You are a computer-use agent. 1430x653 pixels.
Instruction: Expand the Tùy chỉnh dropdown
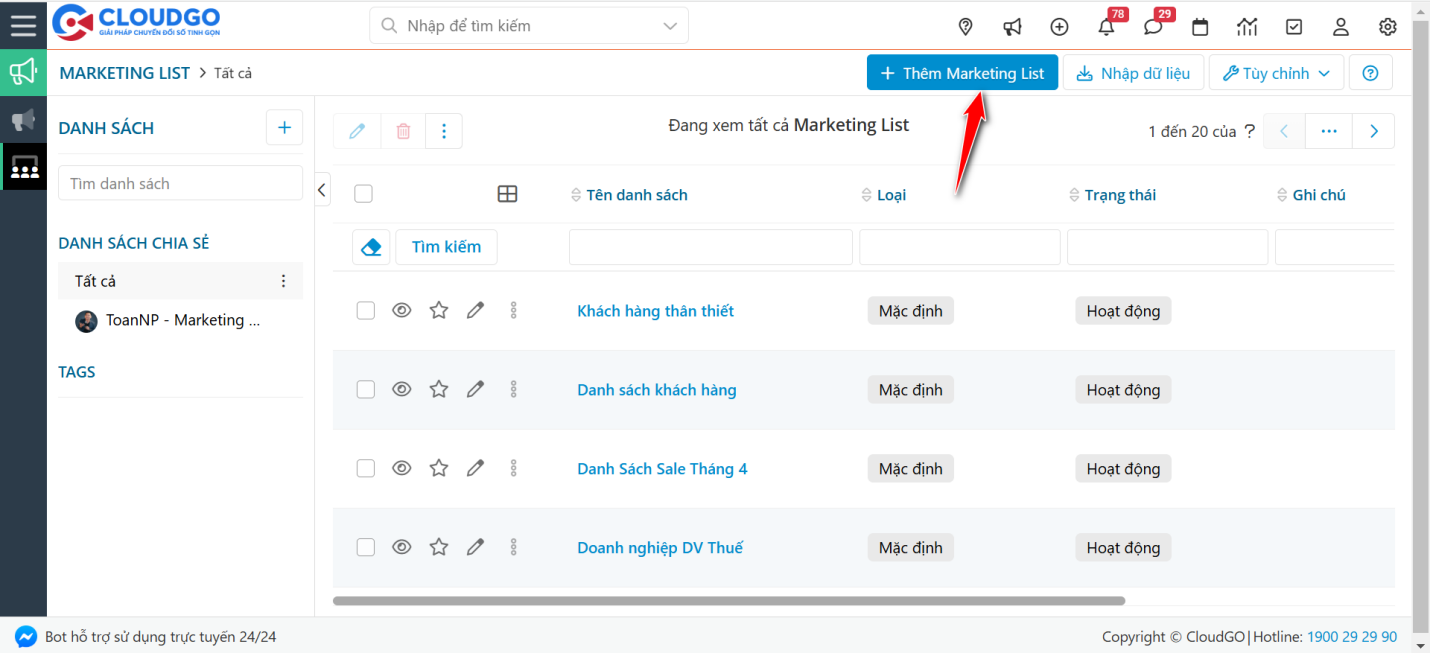(x=1276, y=73)
